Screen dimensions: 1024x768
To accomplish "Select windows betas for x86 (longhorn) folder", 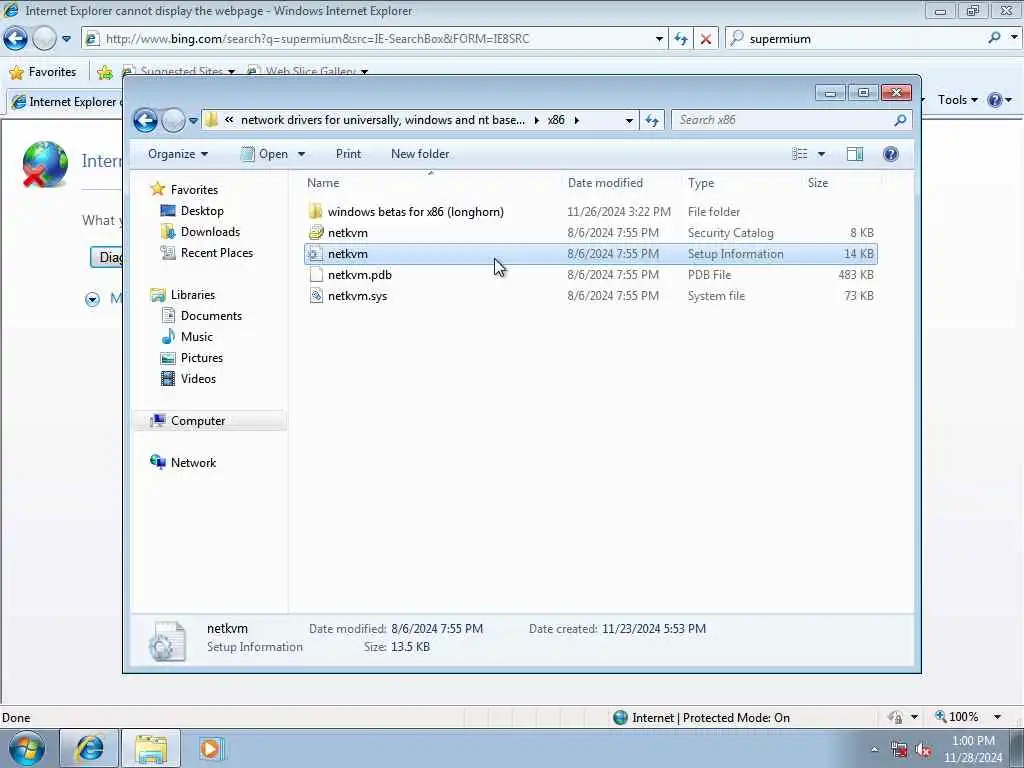I will [590, 212].
